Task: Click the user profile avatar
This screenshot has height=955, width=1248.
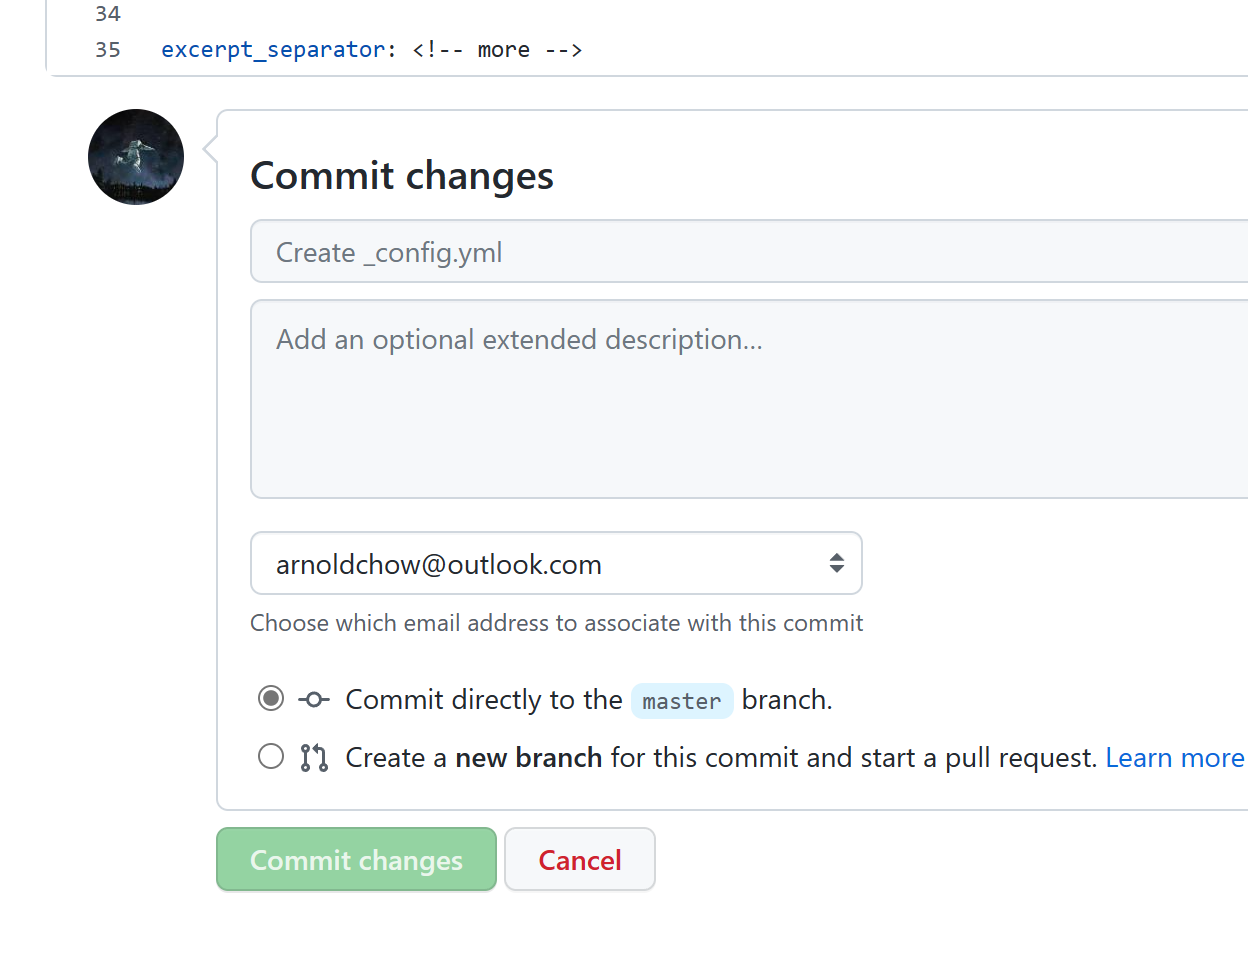Action: 136,157
